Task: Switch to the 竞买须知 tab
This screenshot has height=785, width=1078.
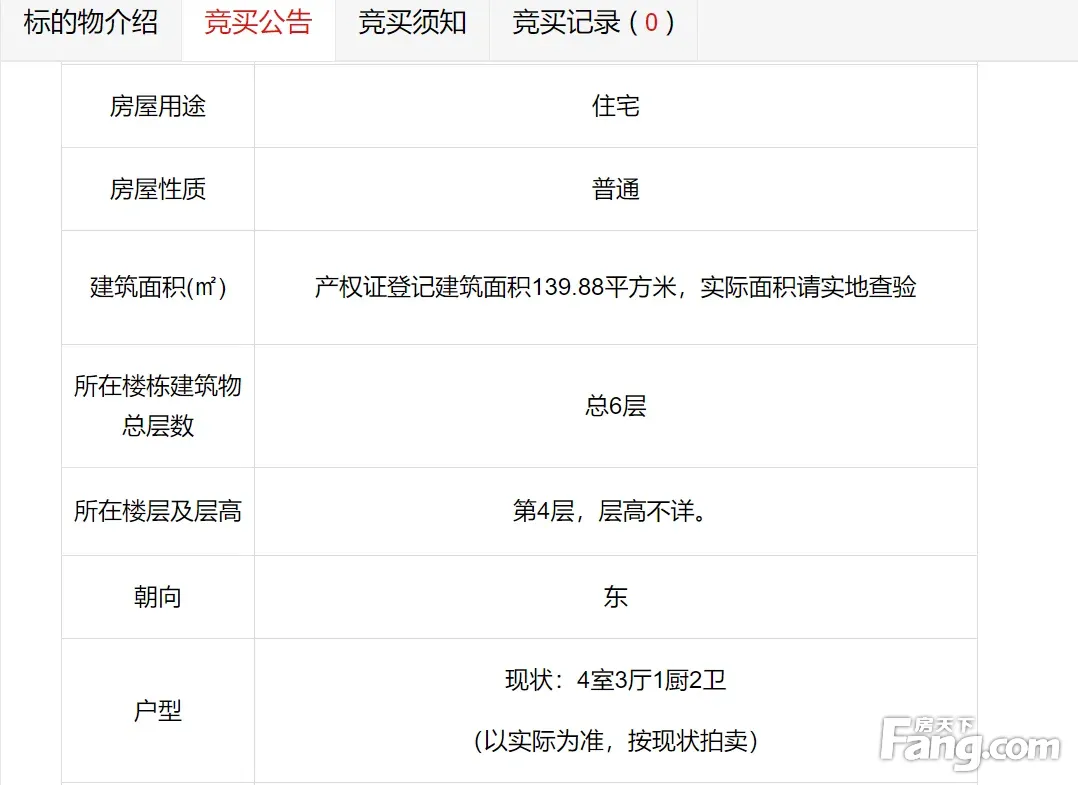Action: click(412, 24)
